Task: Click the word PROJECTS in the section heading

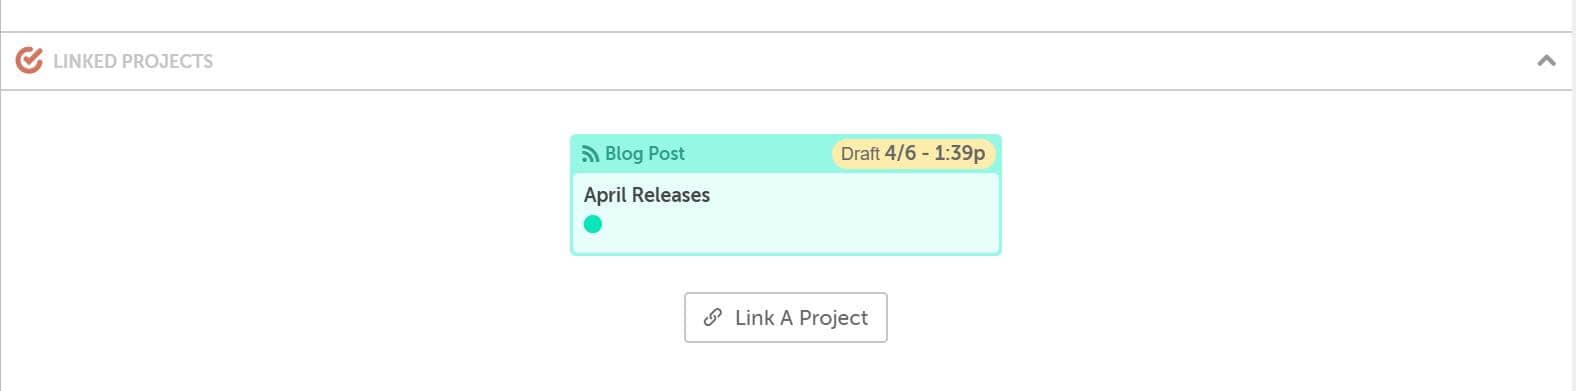Action: coord(167,61)
